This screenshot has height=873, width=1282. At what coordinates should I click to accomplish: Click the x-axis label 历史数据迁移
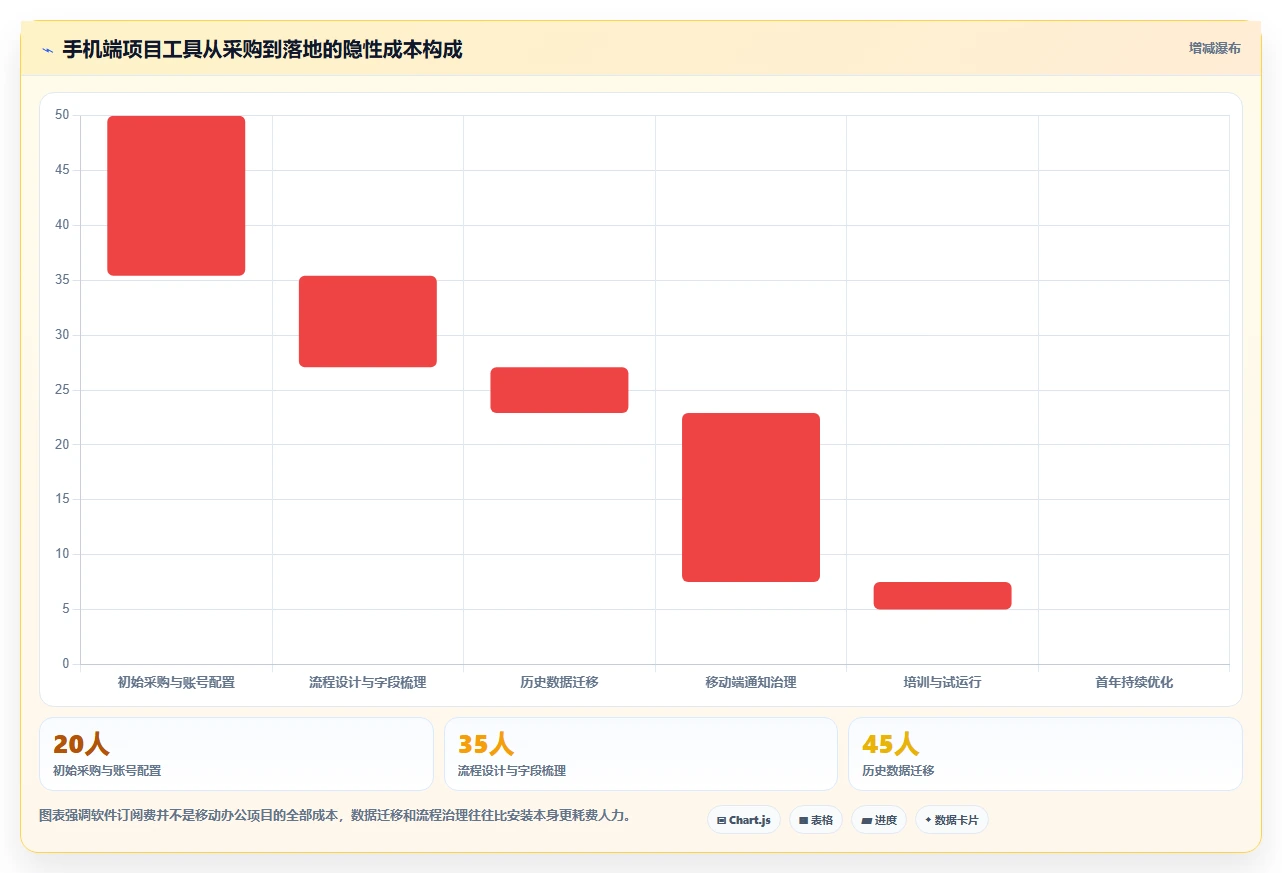[x=559, y=682]
